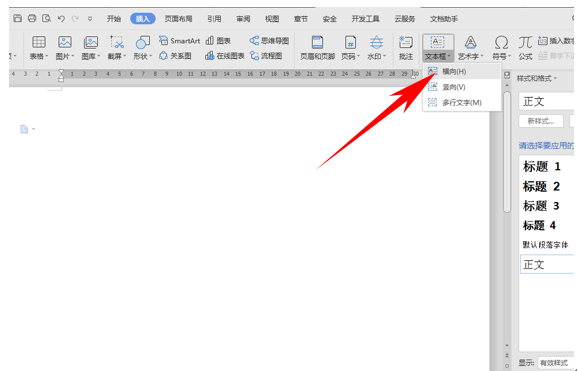Insert a 批注 comment
This screenshot has height=371, width=578.
[x=405, y=48]
